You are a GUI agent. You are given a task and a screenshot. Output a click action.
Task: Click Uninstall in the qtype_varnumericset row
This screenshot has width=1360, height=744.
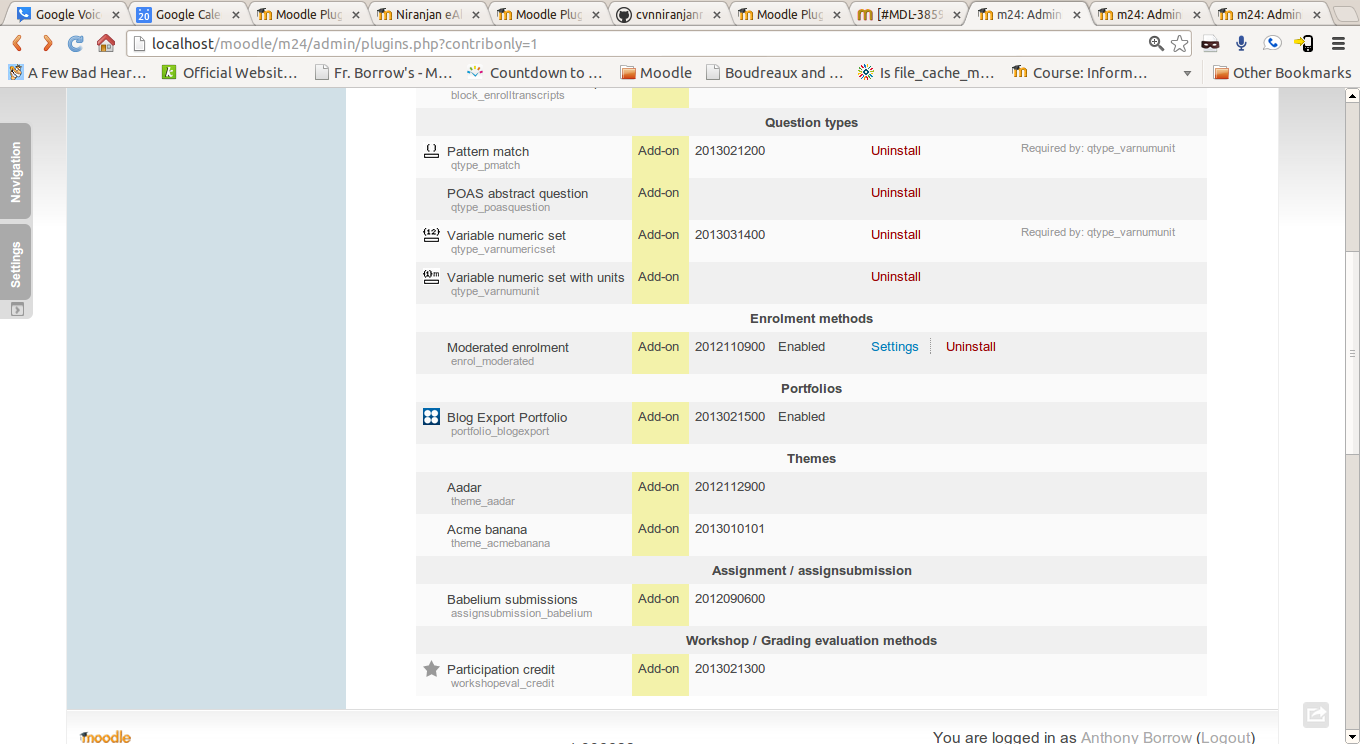896,235
